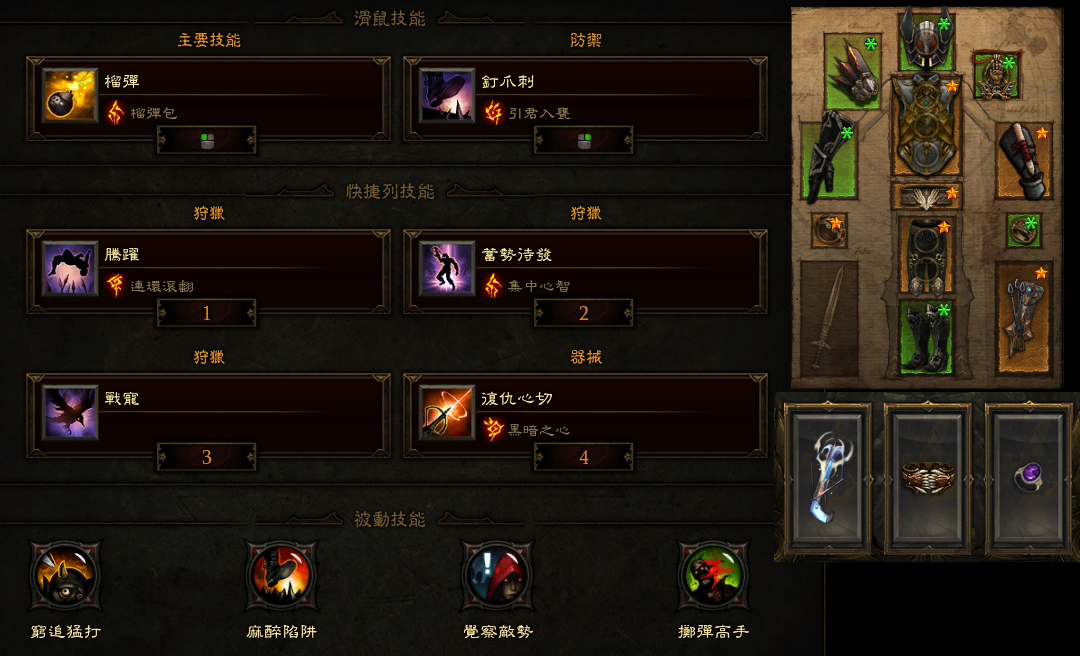This screenshot has height=656, width=1080.
Task: Select the 釘爪刺 caltrops skill icon
Action: point(446,96)
